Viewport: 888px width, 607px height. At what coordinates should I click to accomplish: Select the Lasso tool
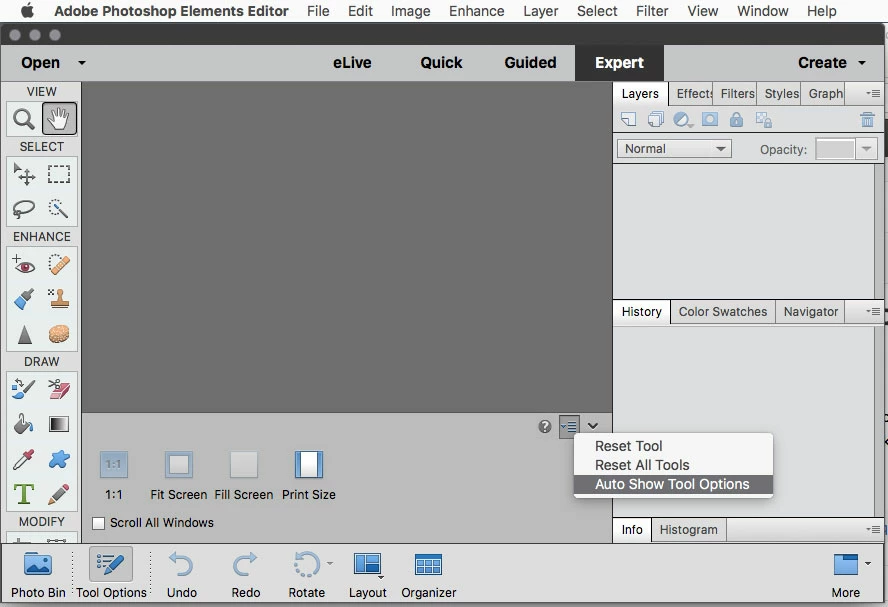point(24,209)
